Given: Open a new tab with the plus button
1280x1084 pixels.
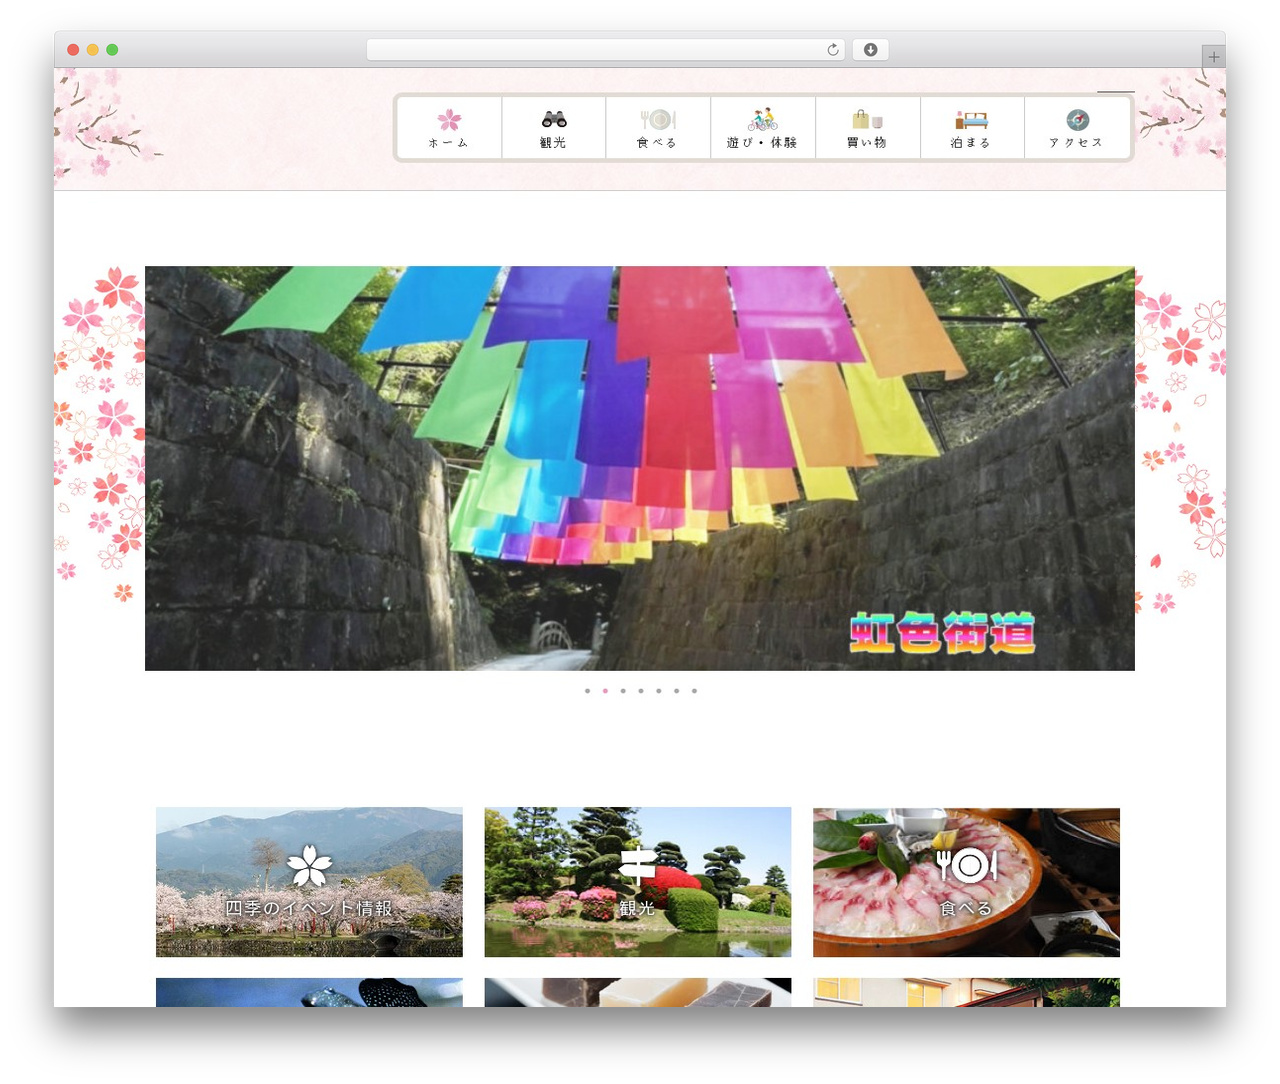Looking at the screenshot, I should tap(1214, 57).
